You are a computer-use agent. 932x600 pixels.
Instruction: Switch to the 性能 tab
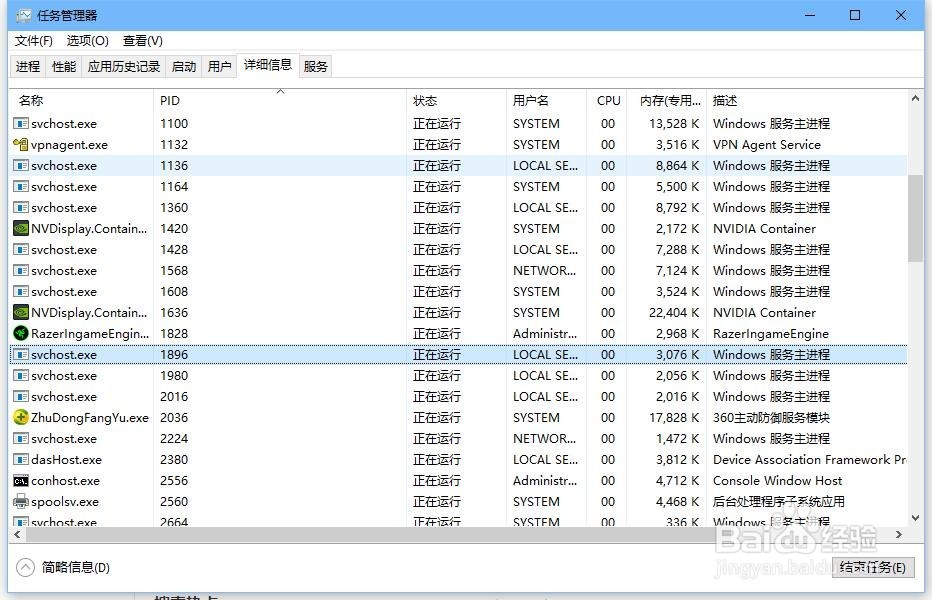64,67
